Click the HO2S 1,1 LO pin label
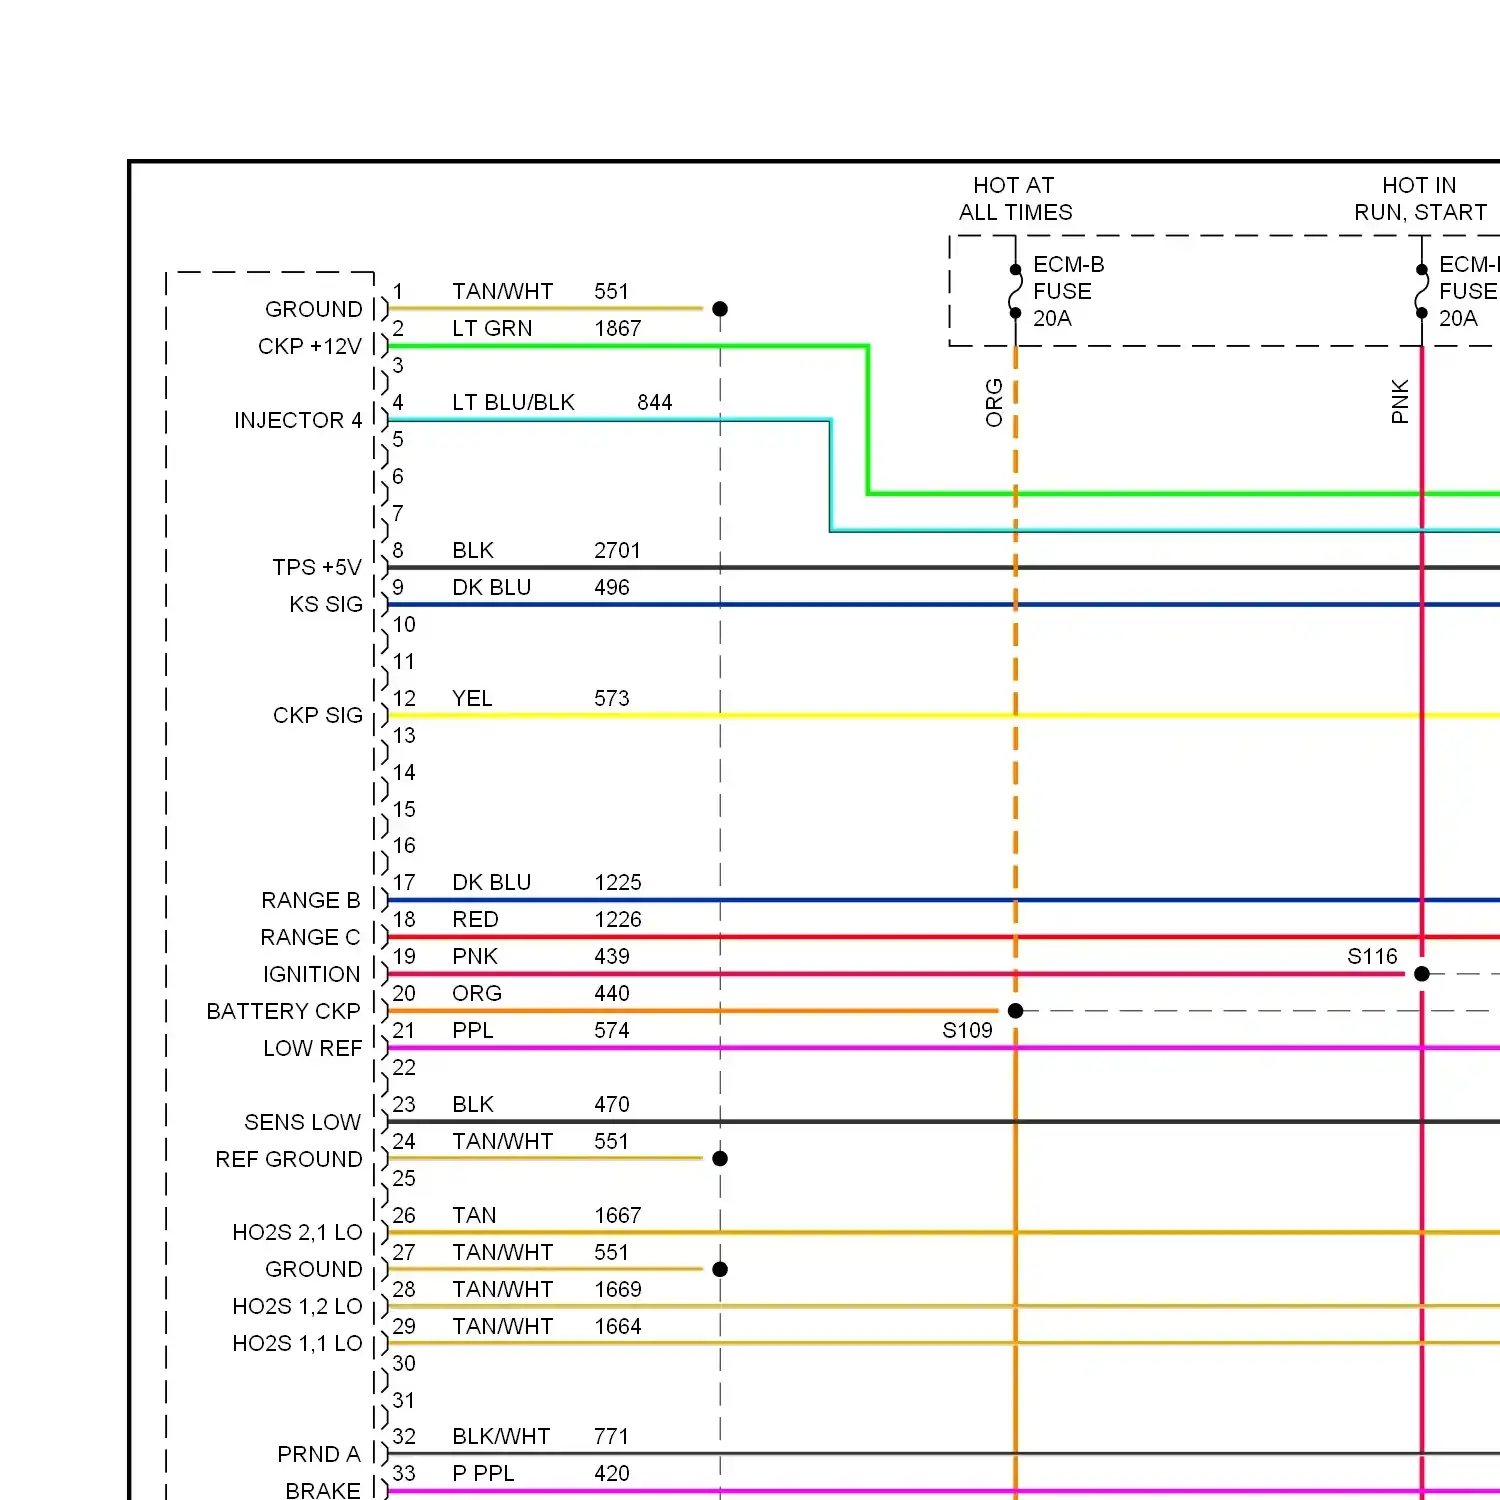 pos(297,1343)
